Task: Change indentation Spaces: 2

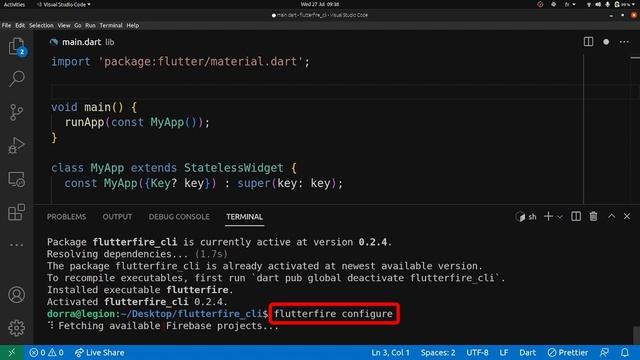Action: pos(438,352)
